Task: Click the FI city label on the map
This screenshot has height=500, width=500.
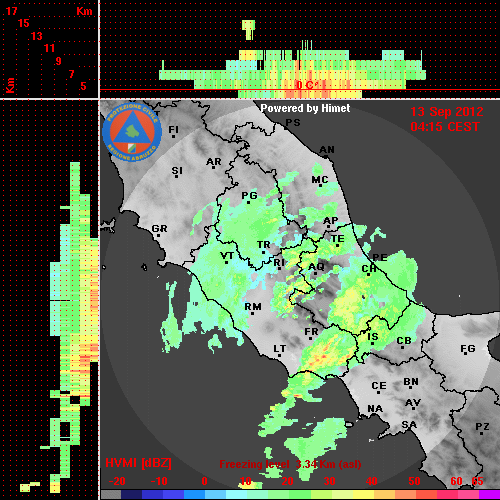Action: point(173,129)
